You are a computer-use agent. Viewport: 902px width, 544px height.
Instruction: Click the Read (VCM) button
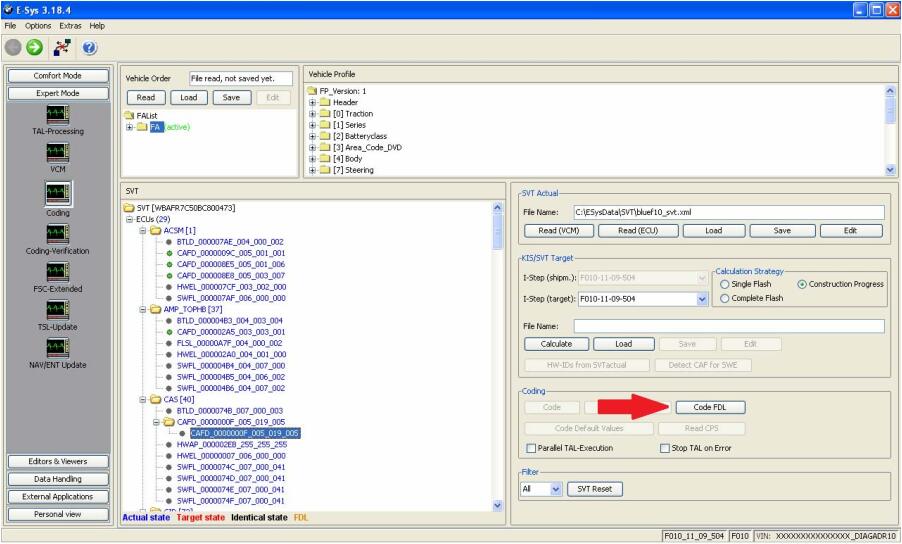[x=559, y=231]
